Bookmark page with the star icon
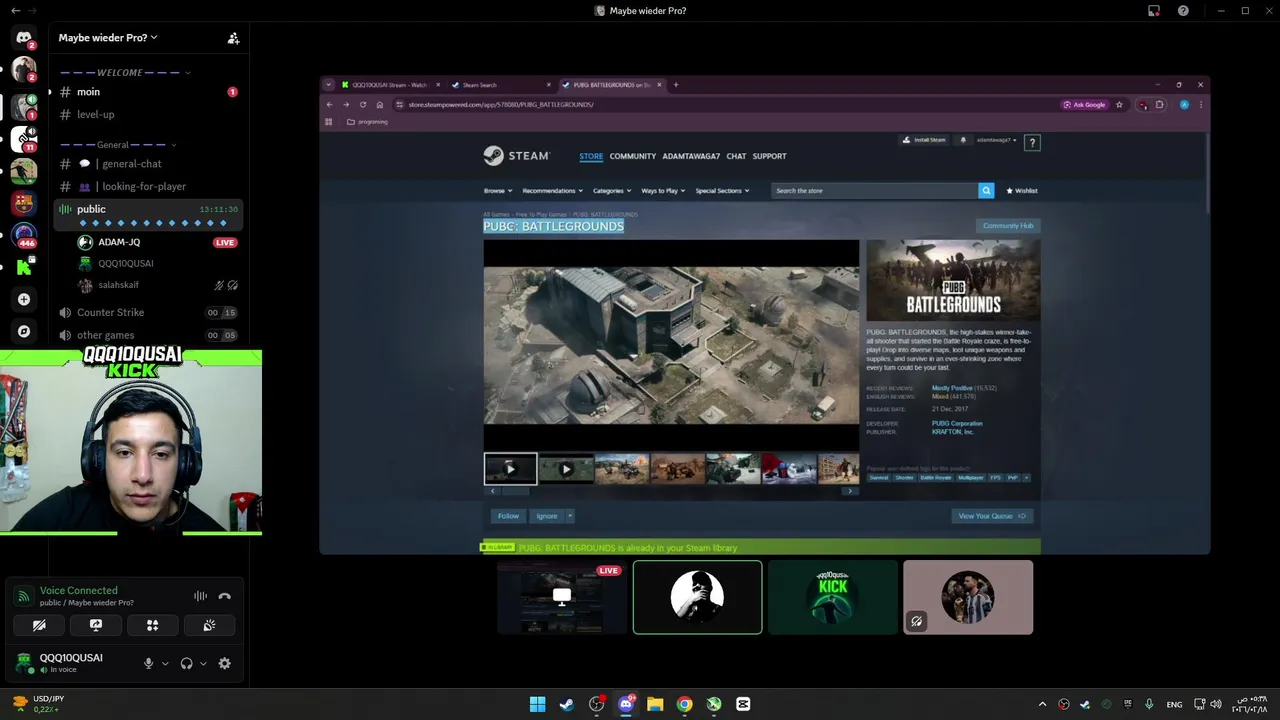 coord(1119,105)
